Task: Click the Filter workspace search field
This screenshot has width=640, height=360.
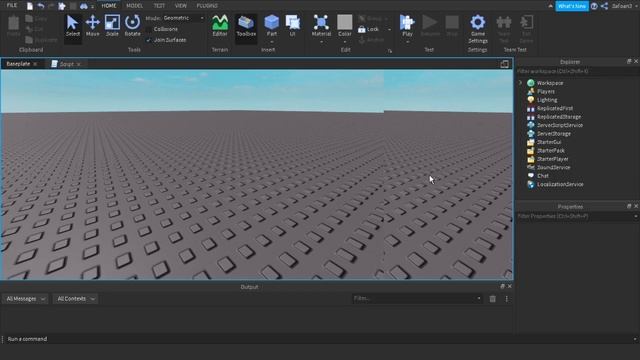Action: 577,71
